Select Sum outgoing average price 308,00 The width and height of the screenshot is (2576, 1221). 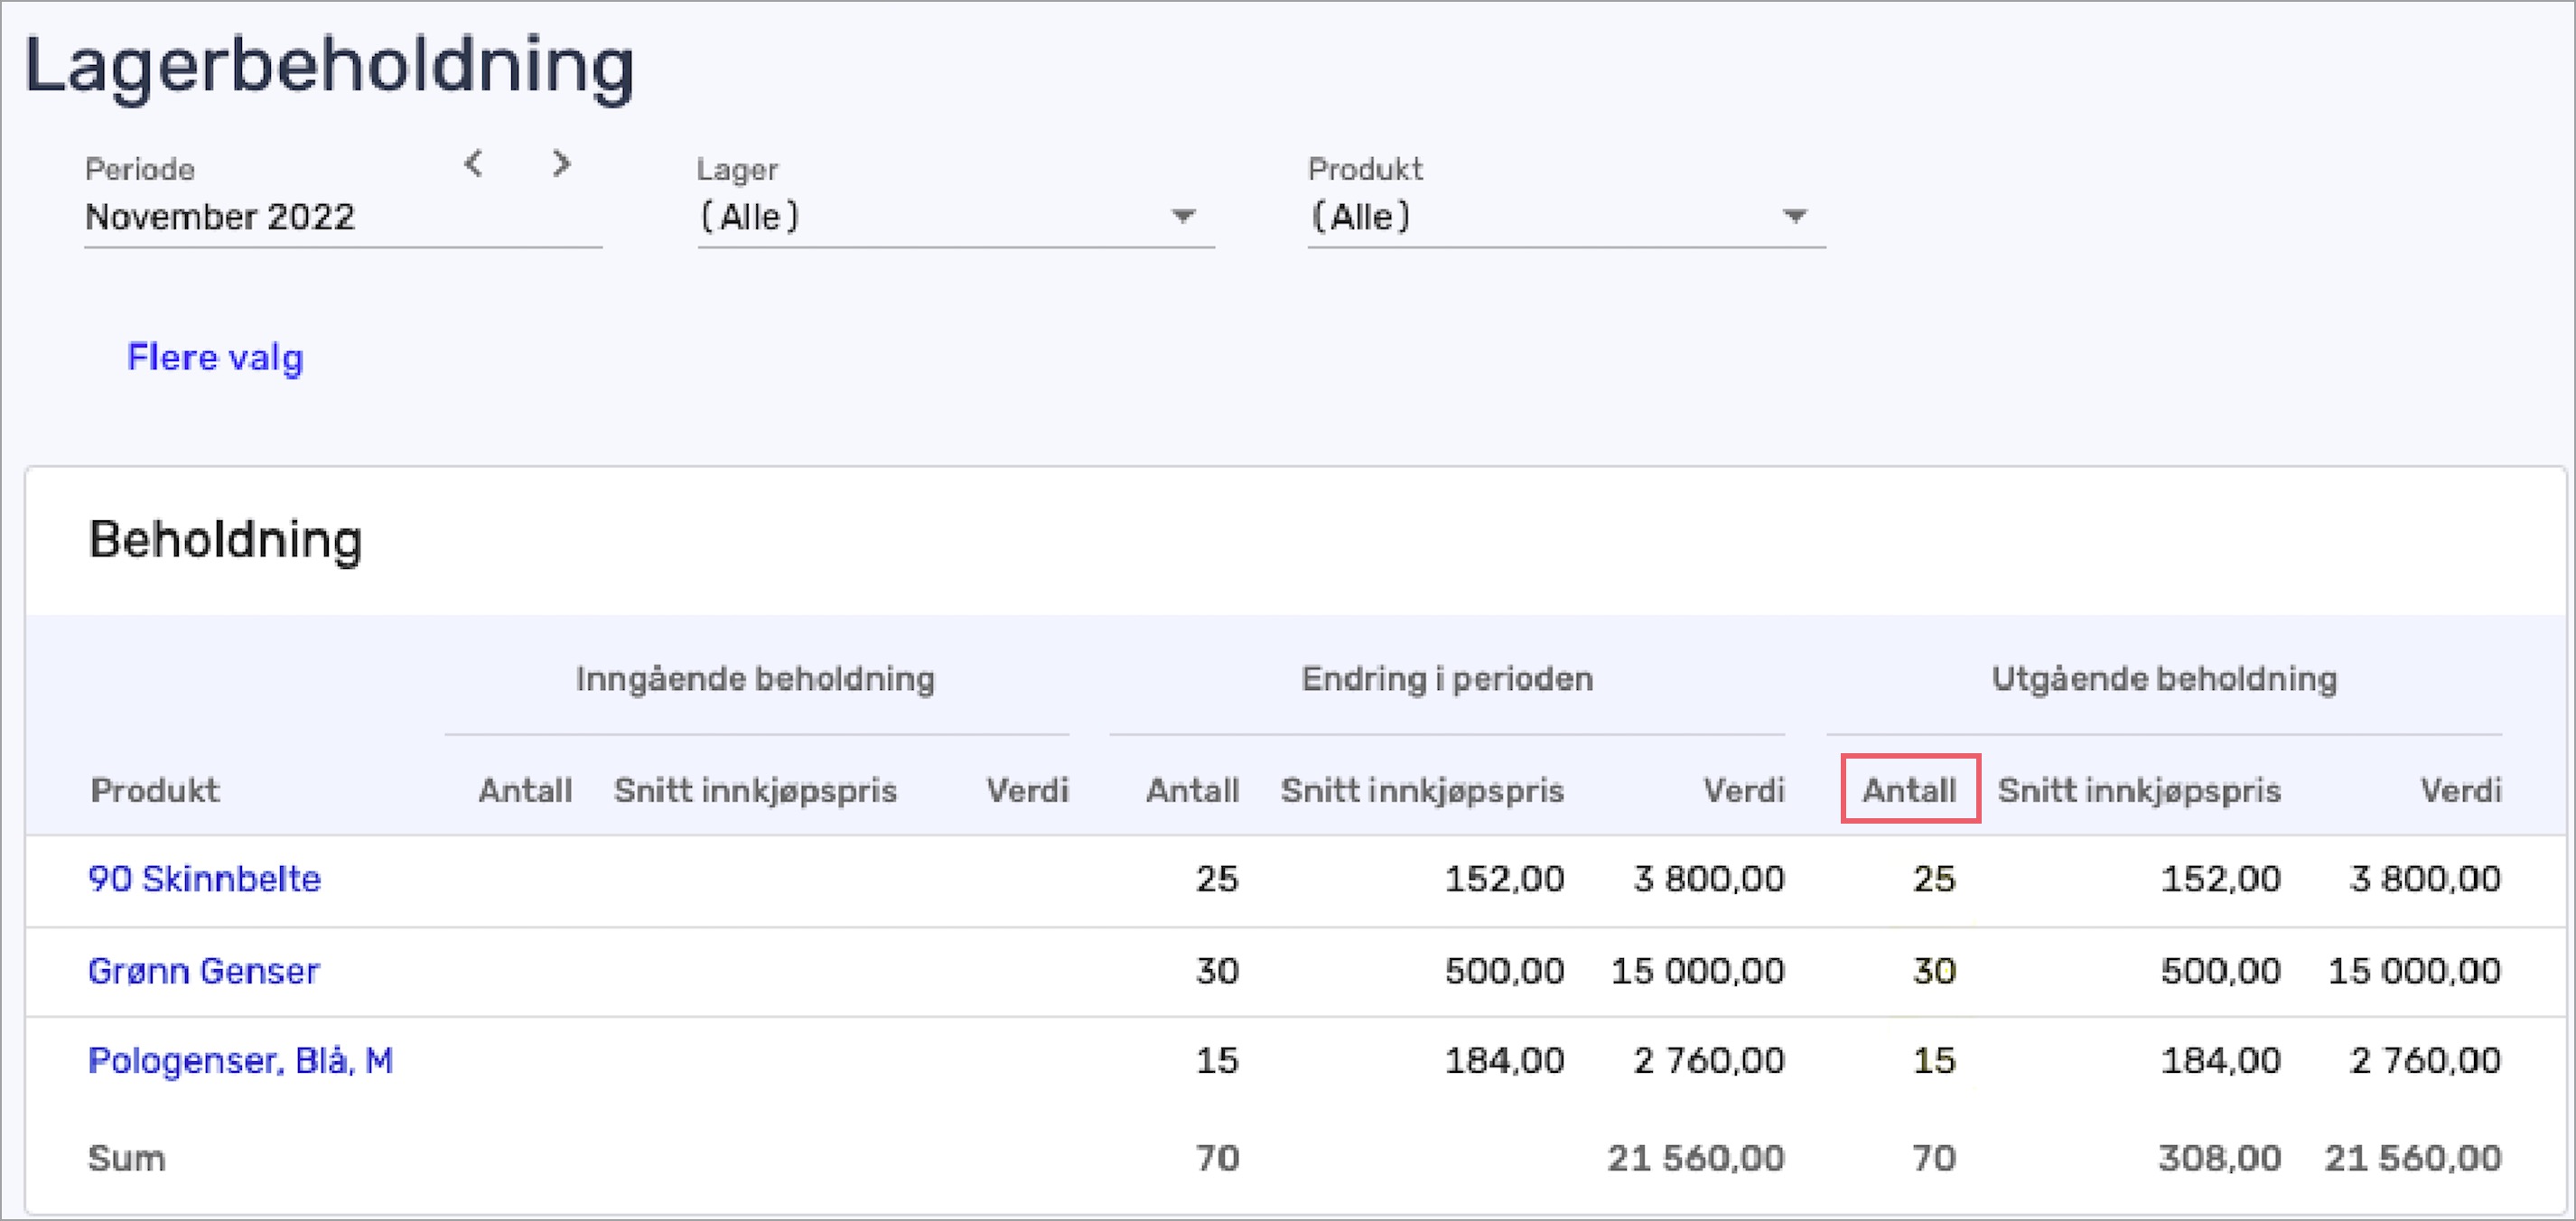pyautogui.click(x=2220, y=1158)
